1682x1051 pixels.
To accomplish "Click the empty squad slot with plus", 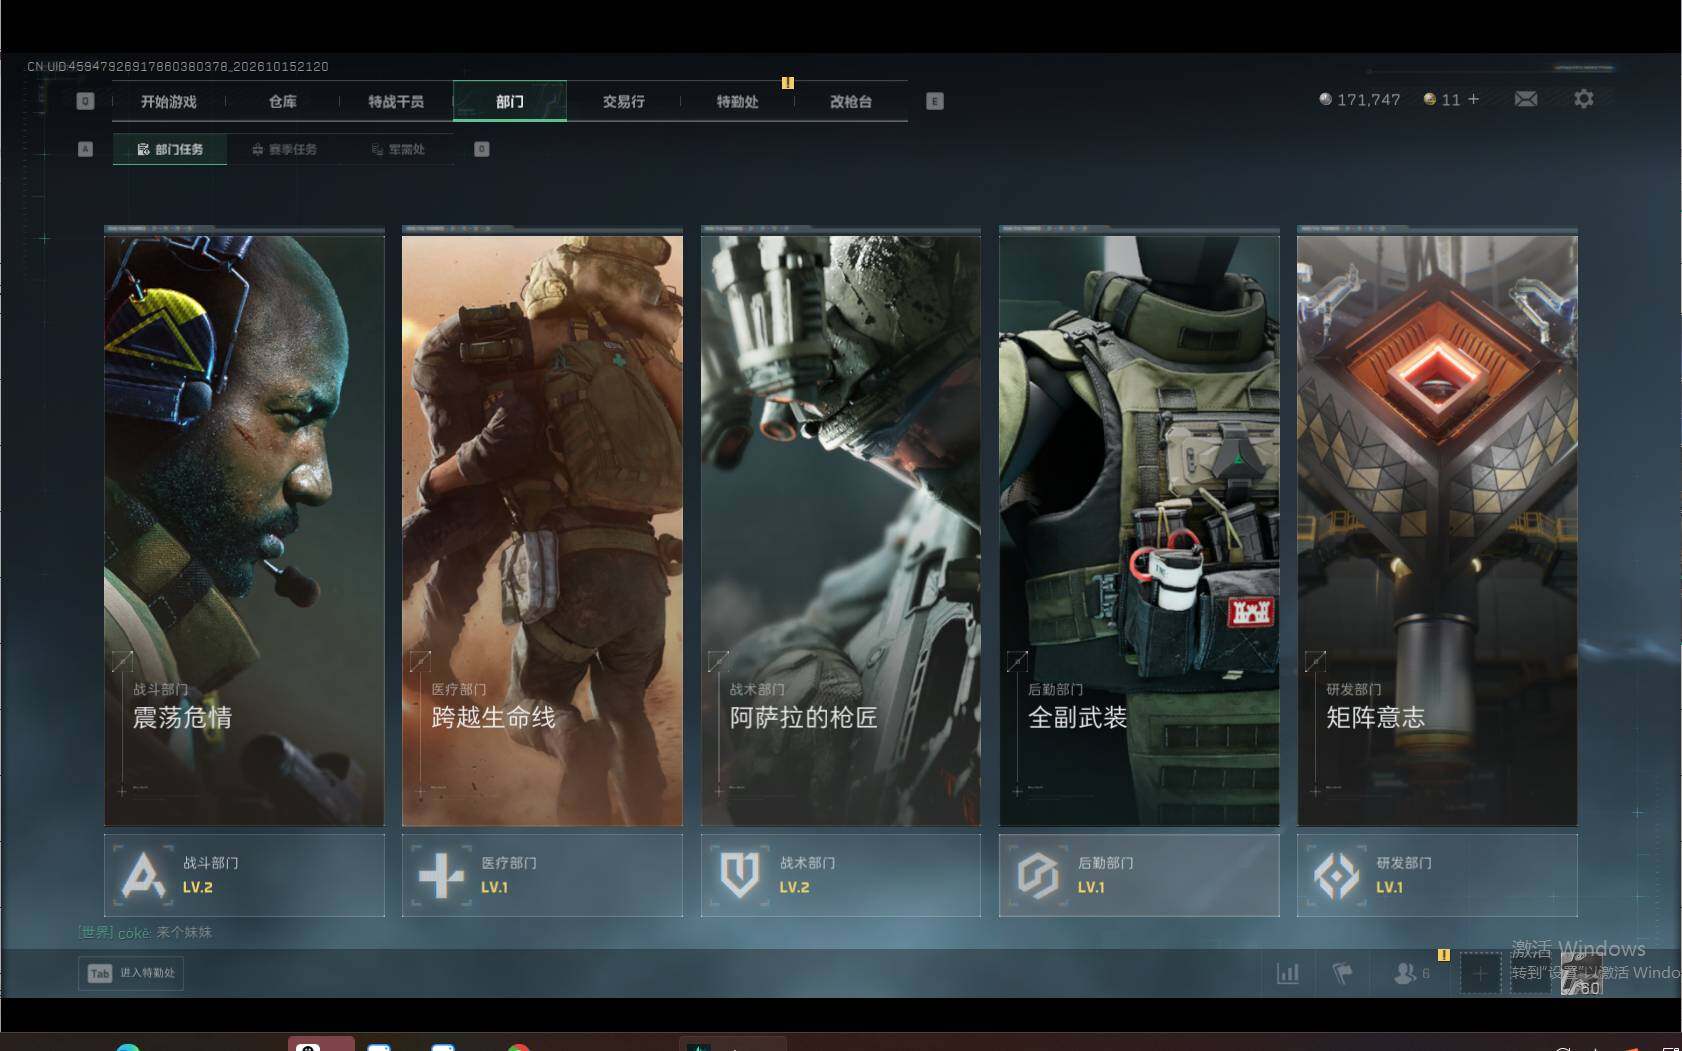I will point(1480,973).
